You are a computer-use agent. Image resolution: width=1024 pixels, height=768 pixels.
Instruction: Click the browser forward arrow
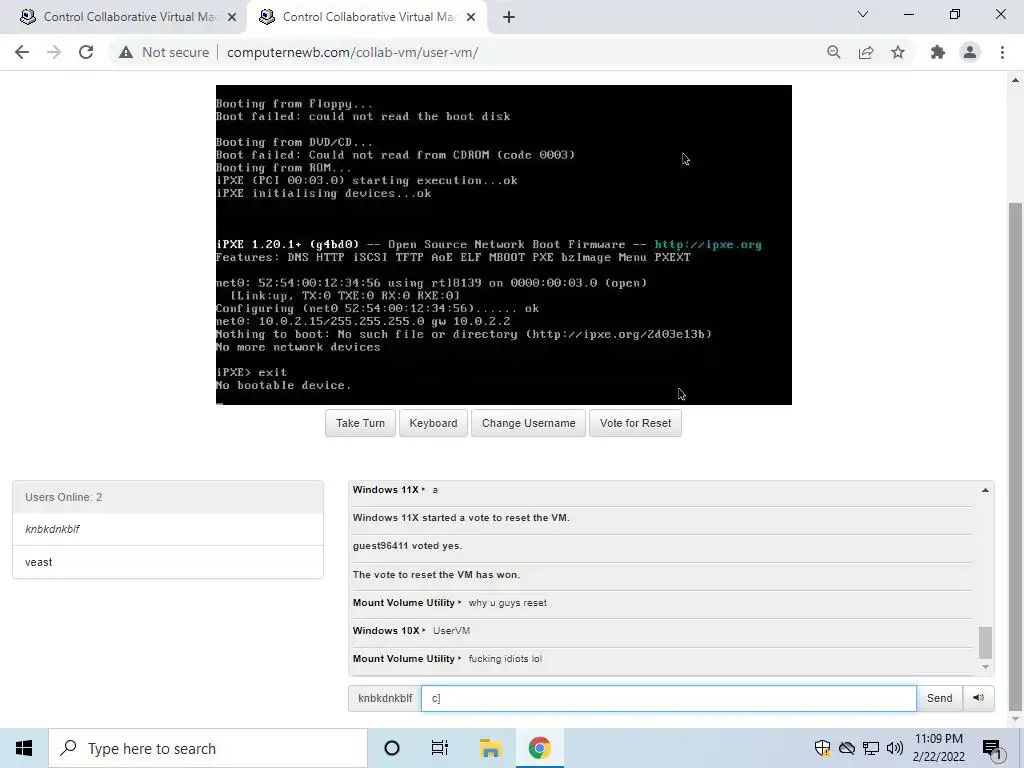pos(54,52)
